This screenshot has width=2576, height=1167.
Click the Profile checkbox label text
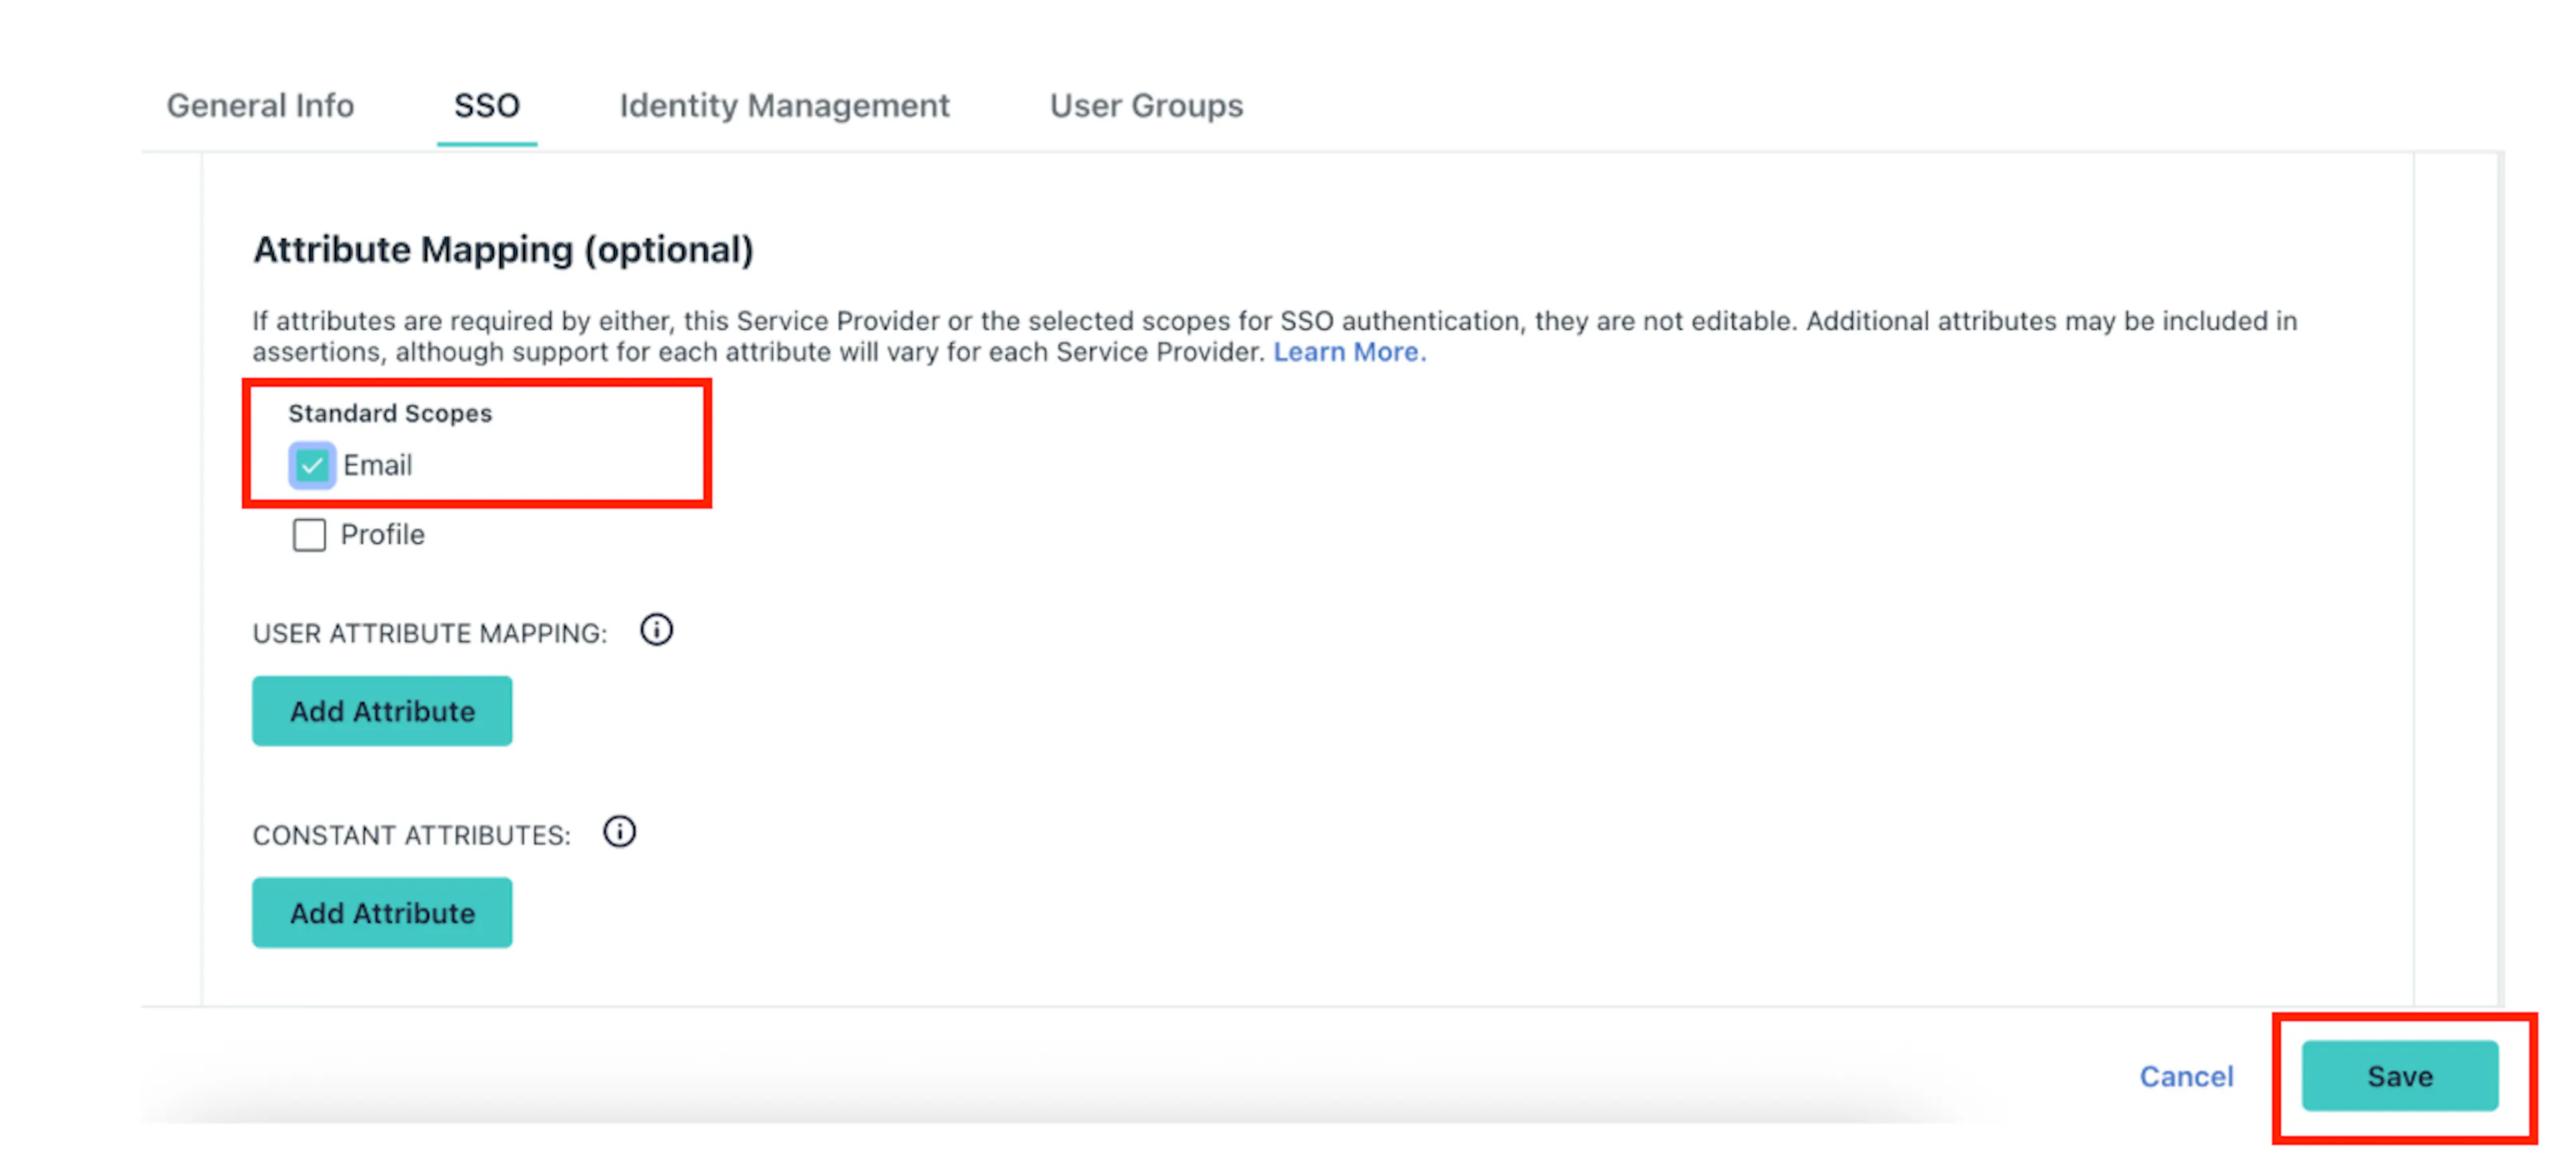(x=382, y=535)
